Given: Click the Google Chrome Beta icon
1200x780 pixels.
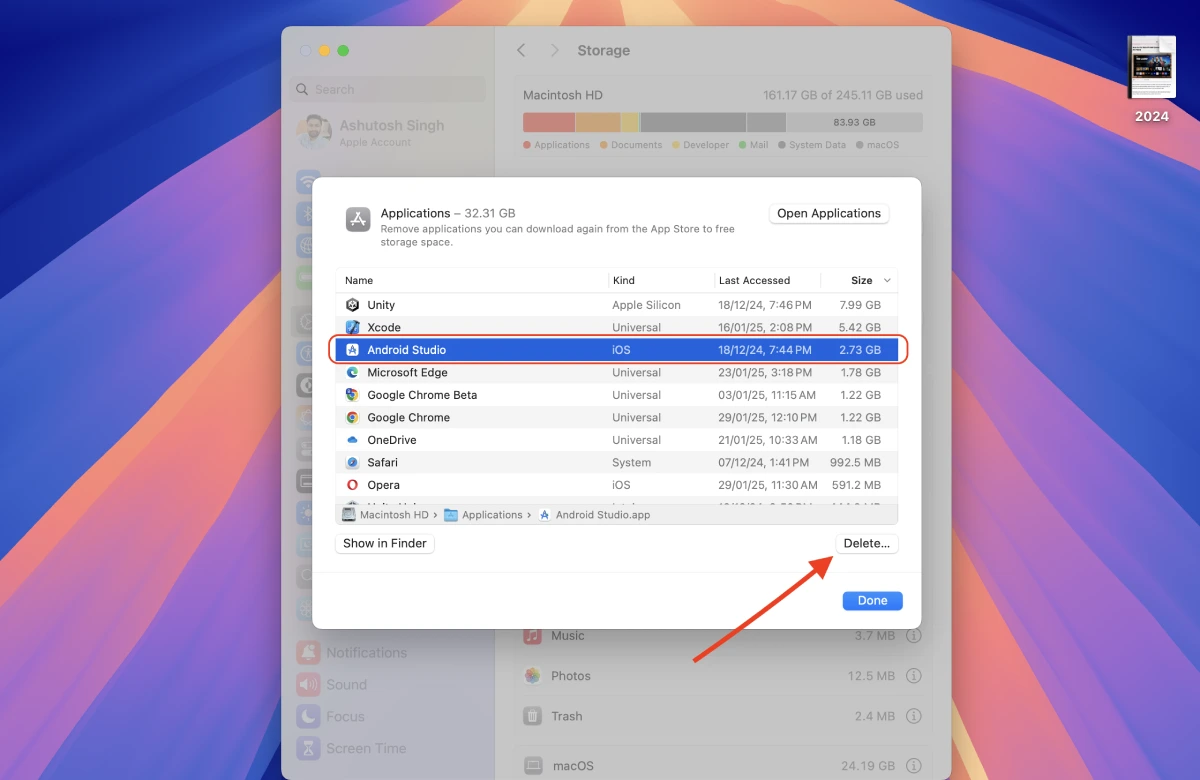Looking at the screenshot, I should coord(352,395).
